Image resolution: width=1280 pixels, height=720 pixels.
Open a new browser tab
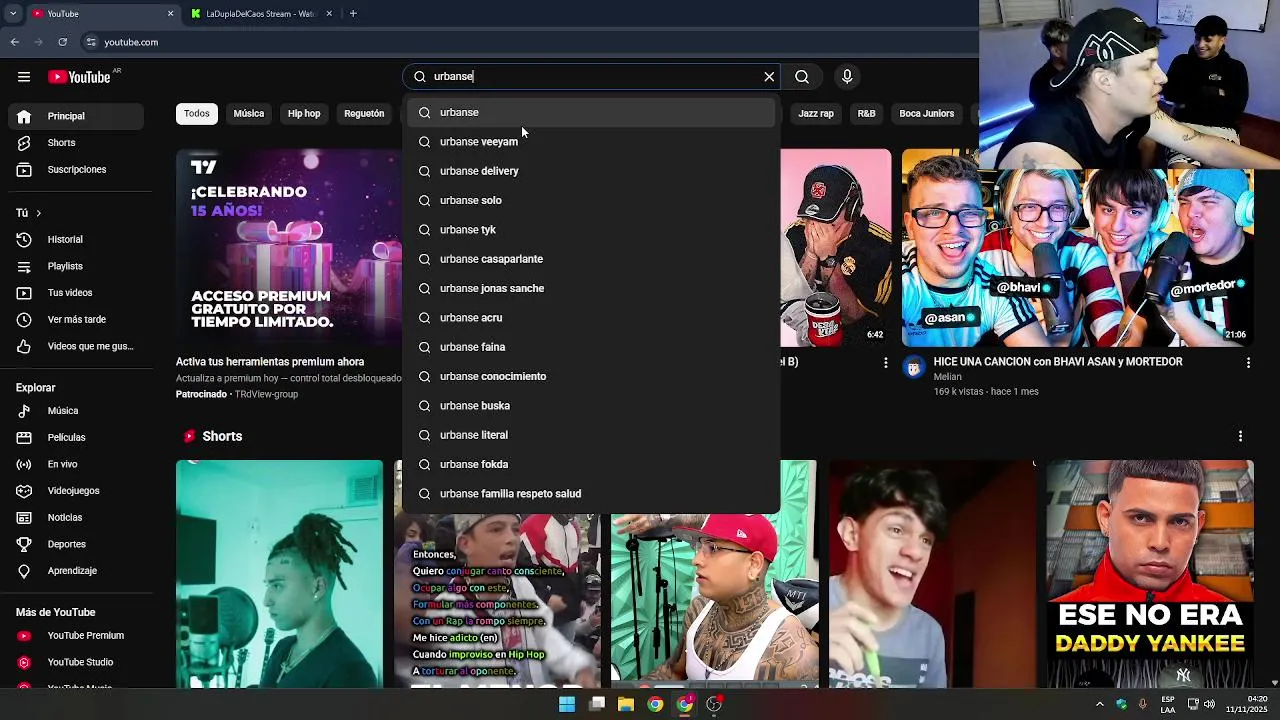[x=353, y=14]
